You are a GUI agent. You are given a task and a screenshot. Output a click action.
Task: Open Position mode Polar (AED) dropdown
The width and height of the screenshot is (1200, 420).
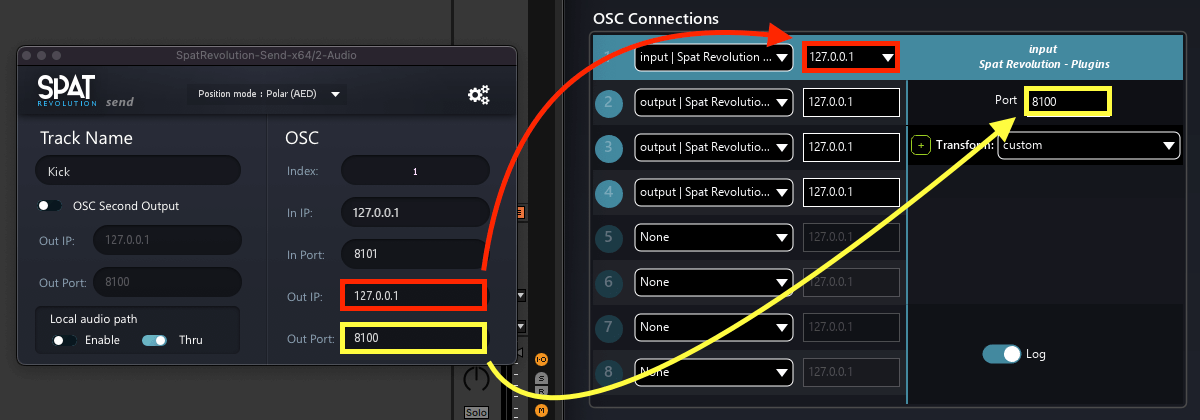[268, 95]
